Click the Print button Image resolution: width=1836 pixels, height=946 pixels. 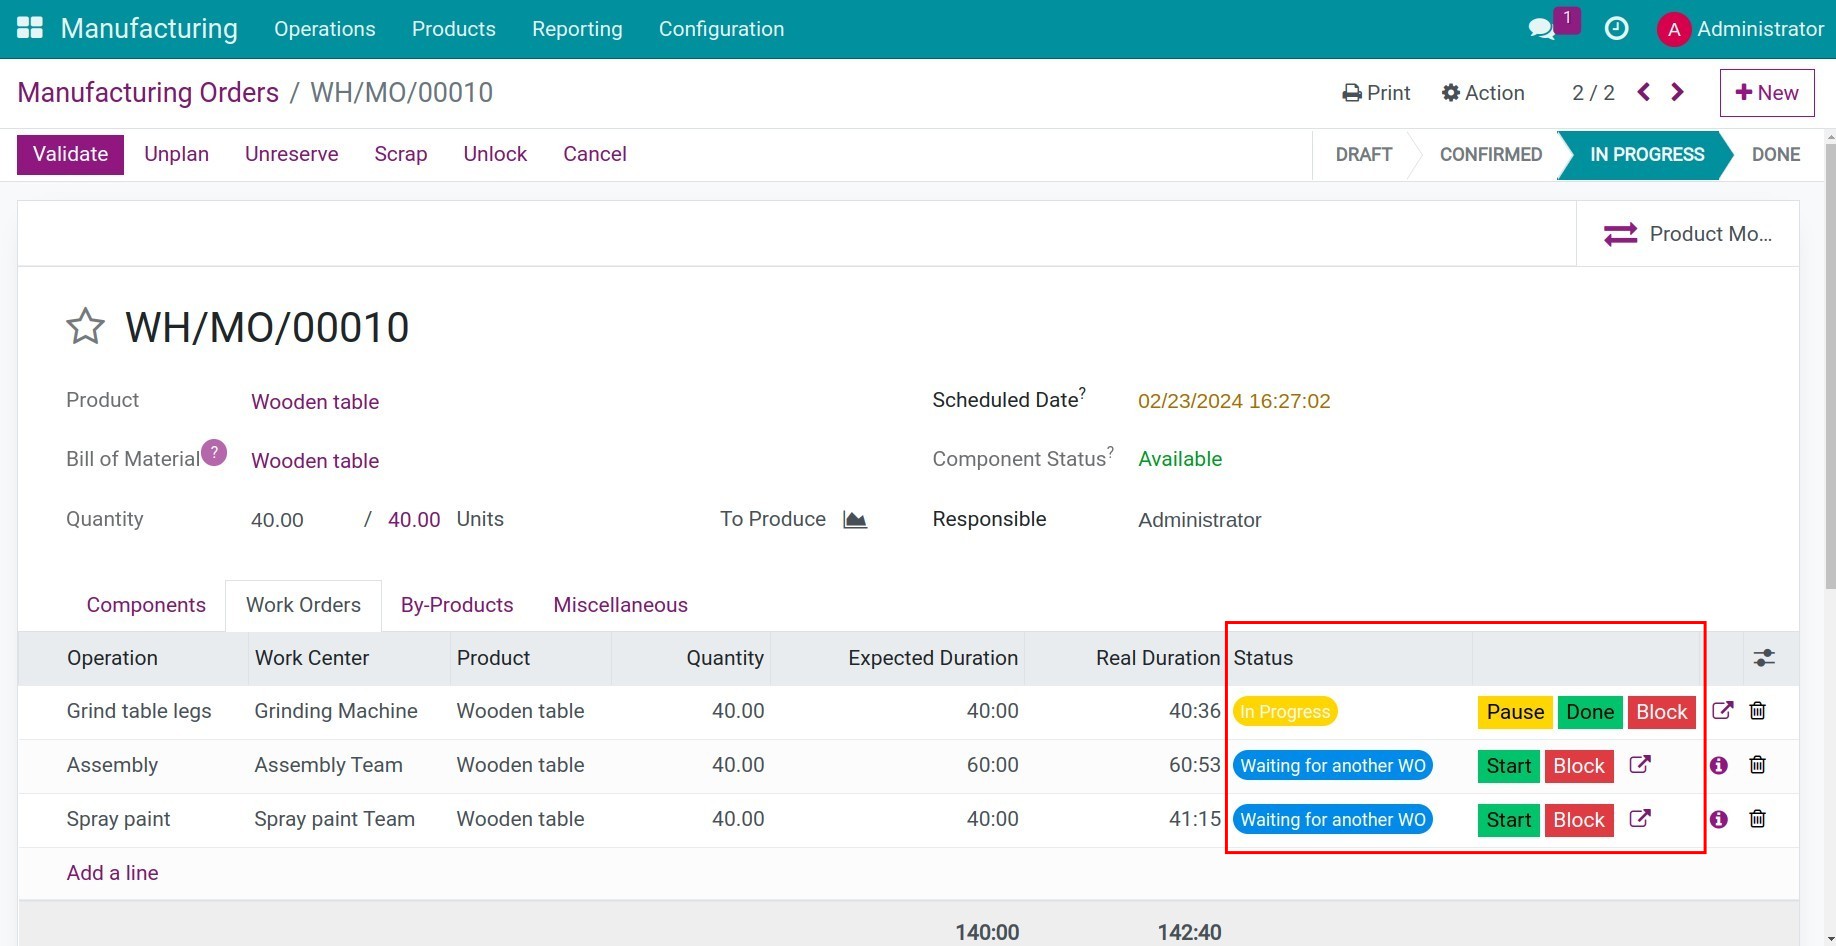(x=1376, y=92)
